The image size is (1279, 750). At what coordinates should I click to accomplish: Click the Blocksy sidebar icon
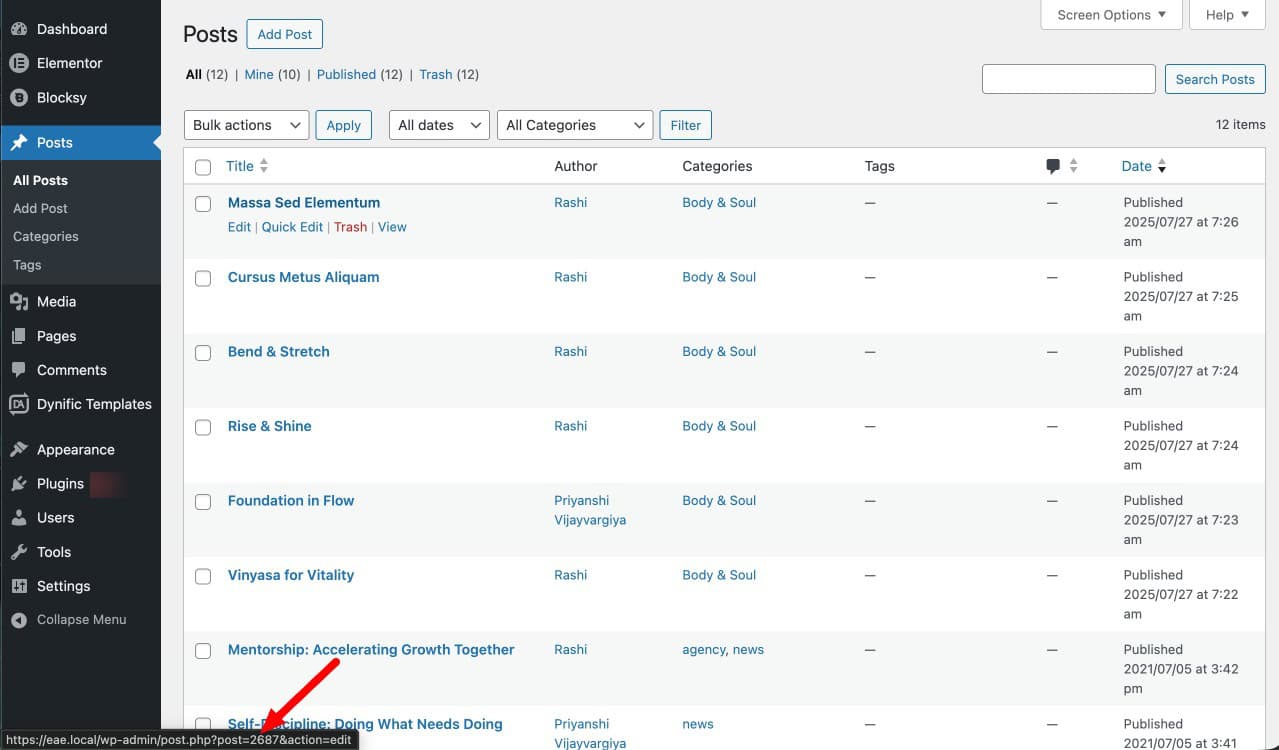19,98
